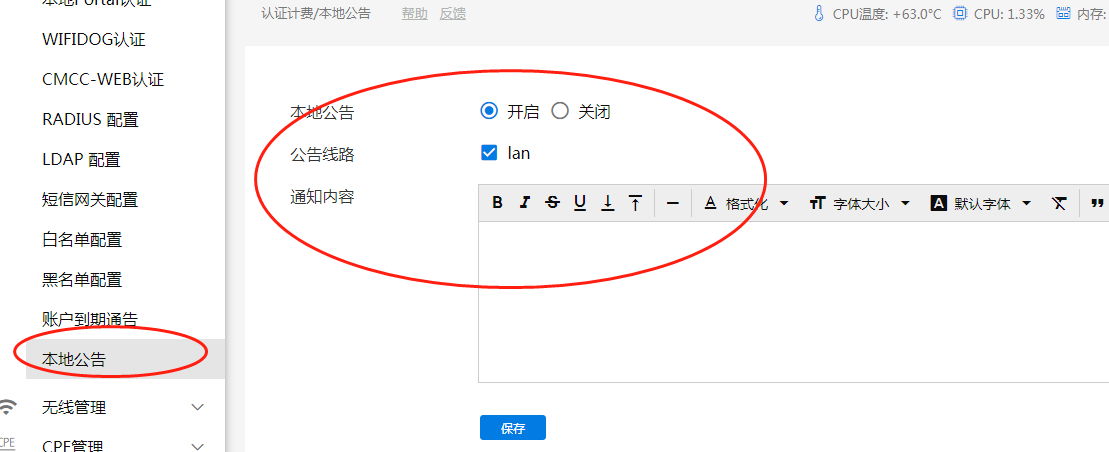Toggle bold formatting in editor
Image resolution: width=1109 pixels, height=452 pixels.
pyautogui.click(x=498, y=203)
